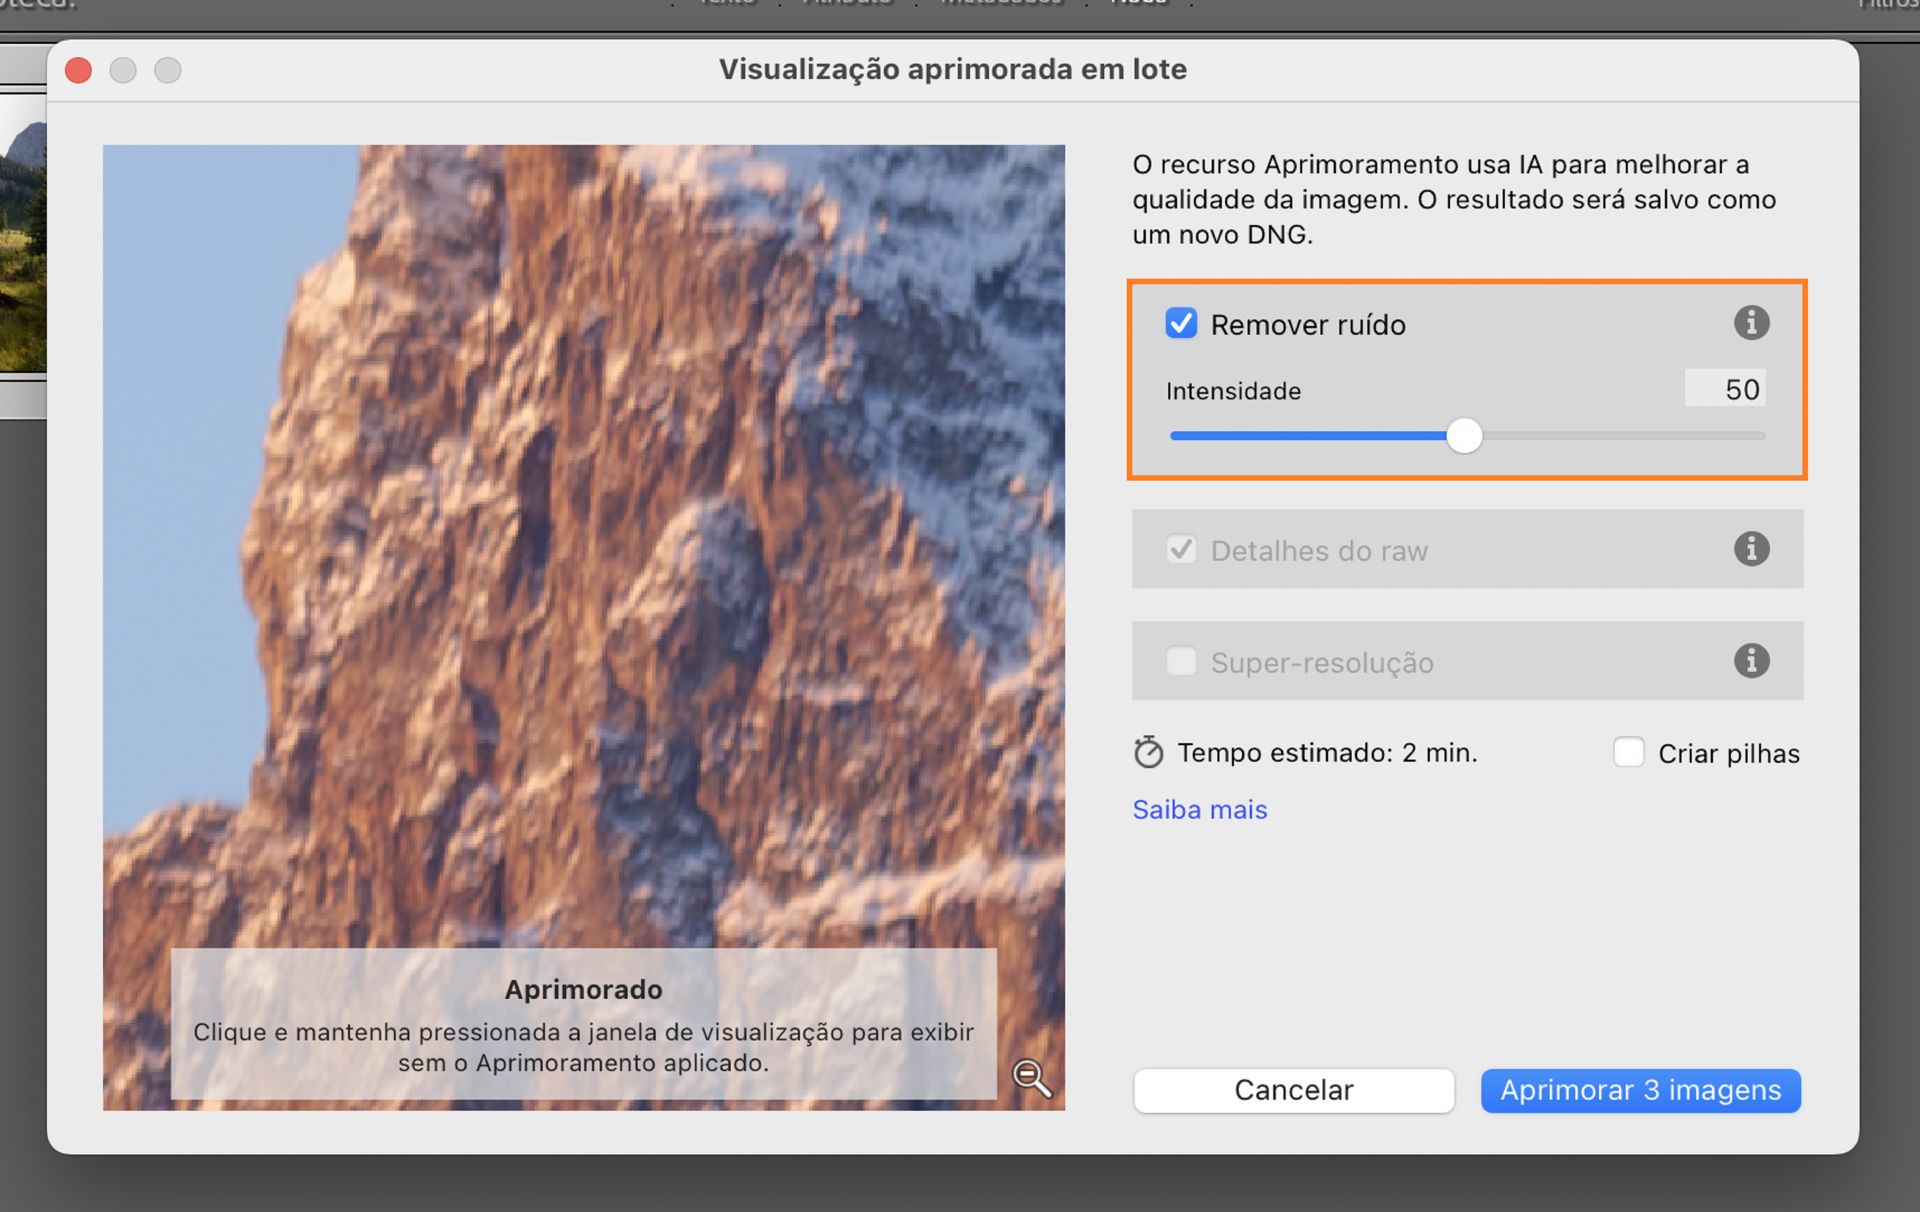
Task: Open the Saiba mais link
Action: click(x=1199, y=809)
